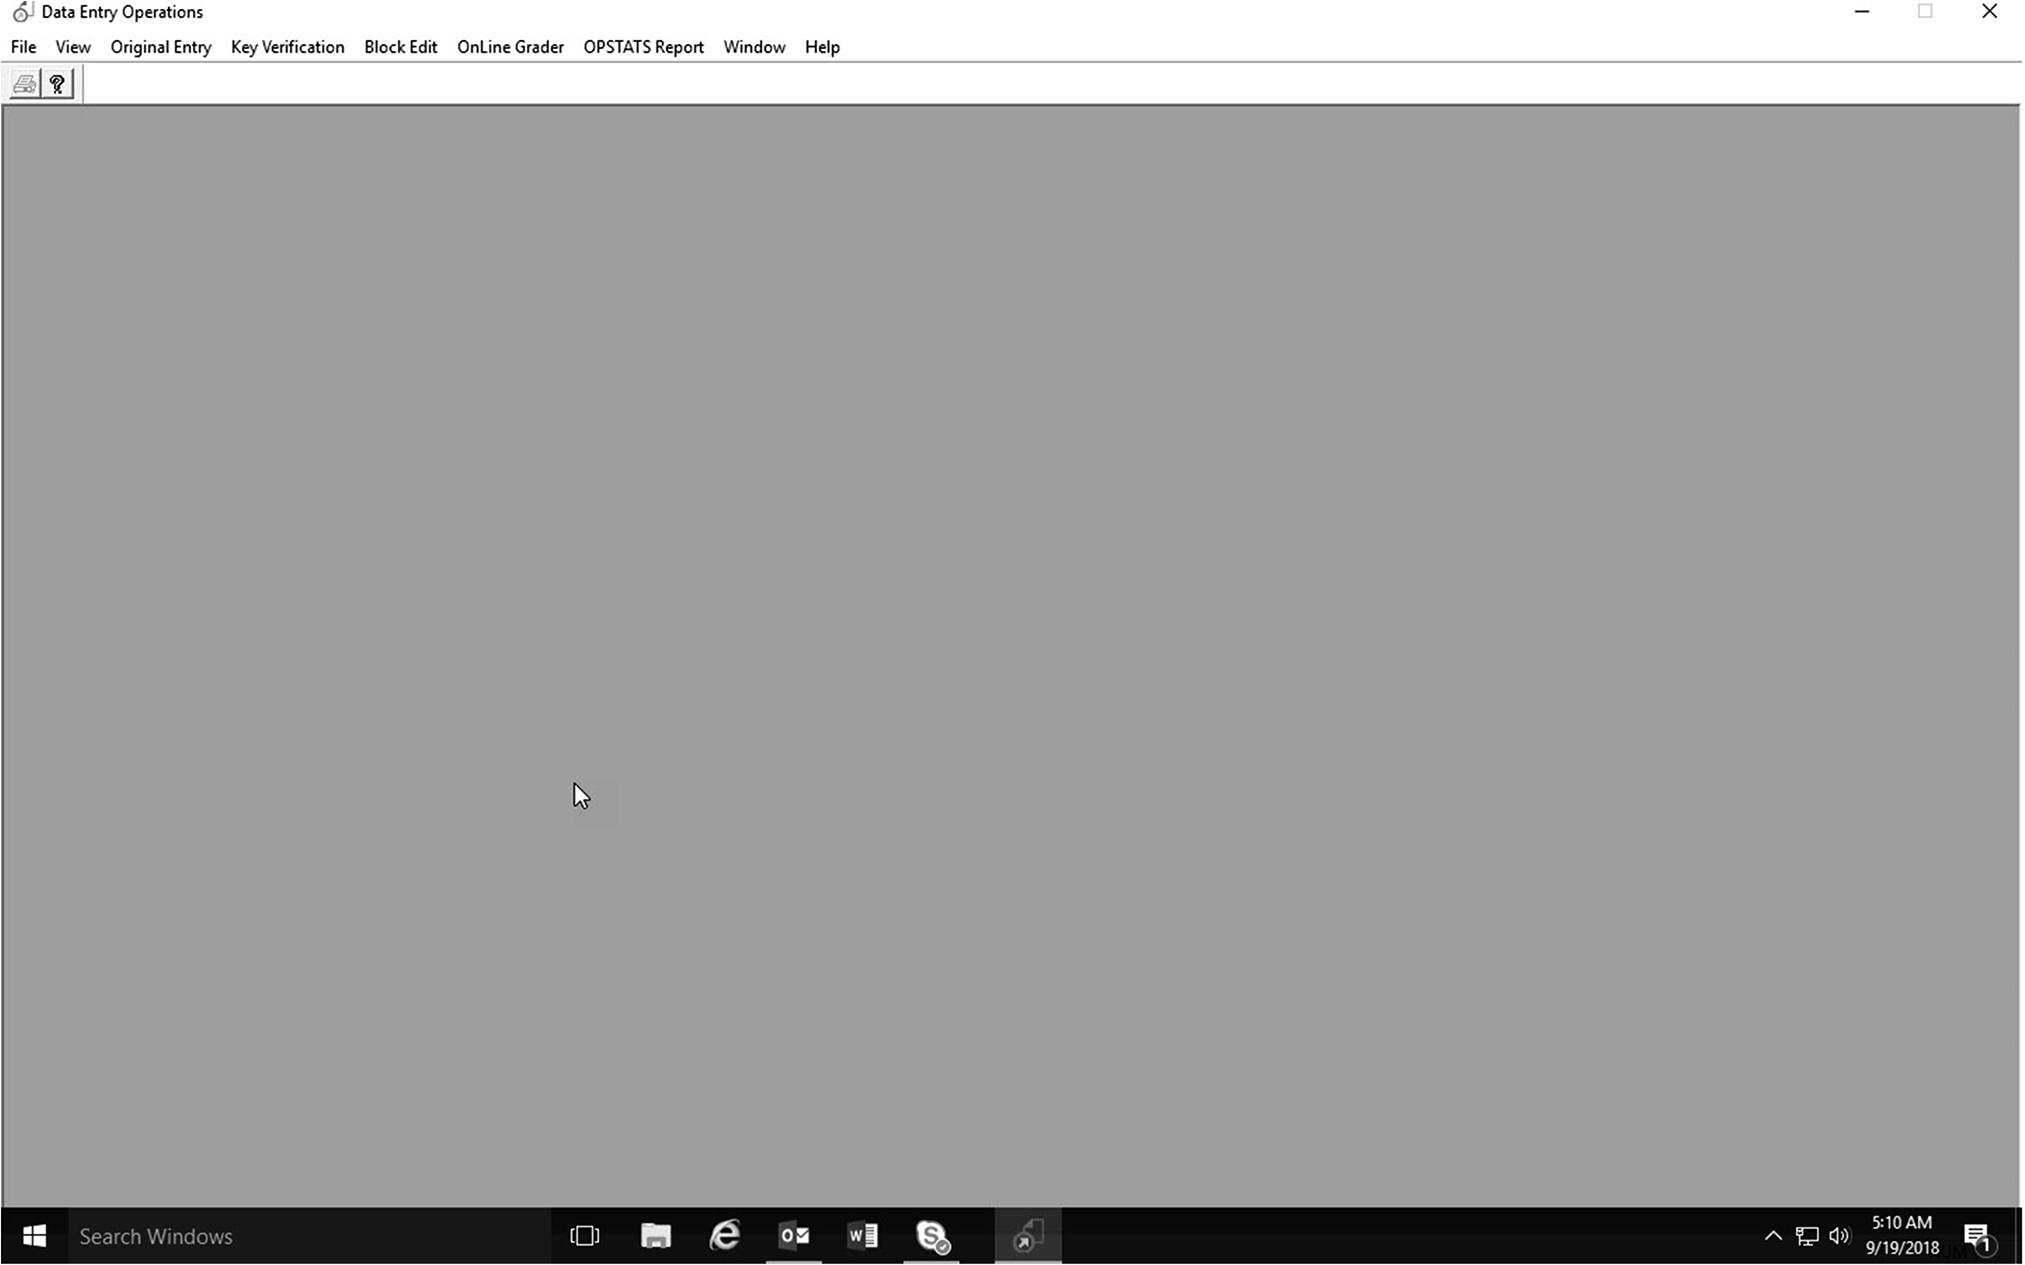This screenshot has height=1265, width=2025.
Task: Show hidden system tray icons
Action: tap(1773, 1236)
